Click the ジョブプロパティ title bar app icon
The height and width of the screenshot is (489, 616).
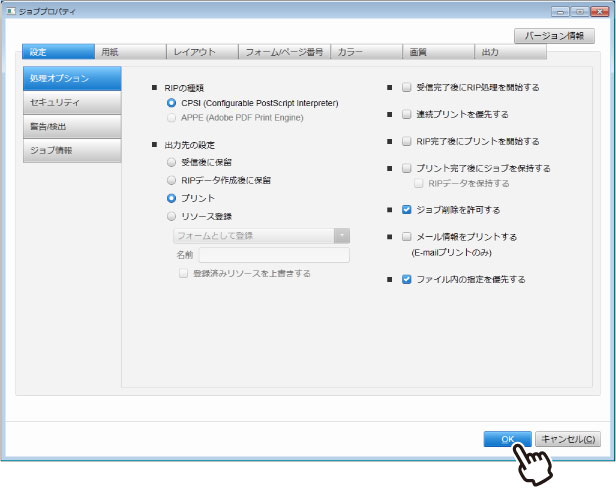[x=11, y=11]
